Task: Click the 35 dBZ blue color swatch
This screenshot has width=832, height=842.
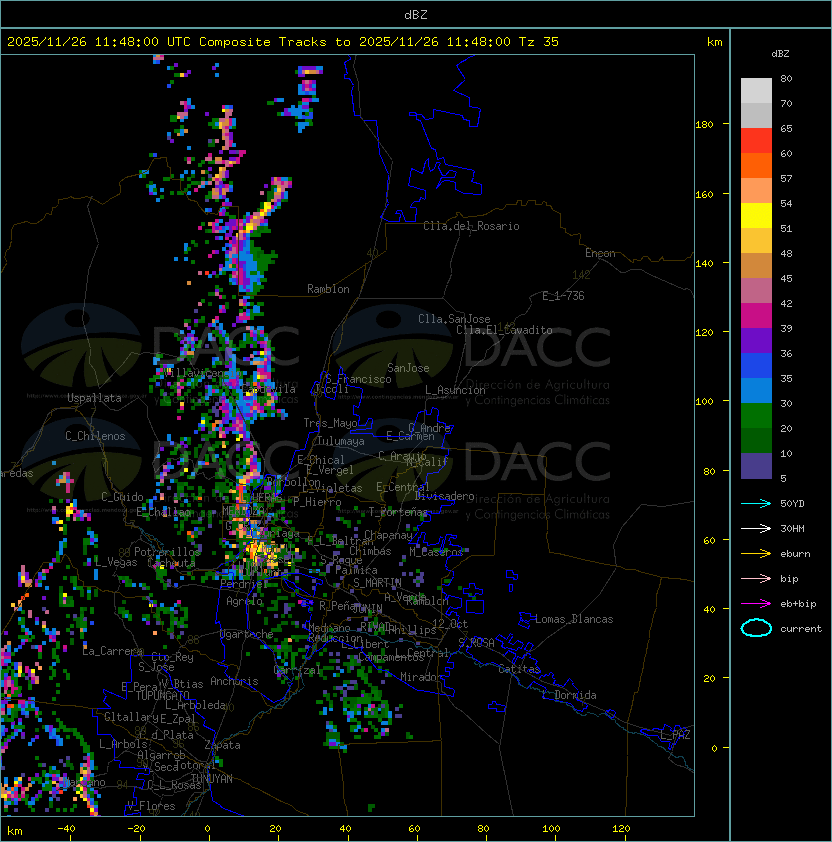Action: click(756, 390)
